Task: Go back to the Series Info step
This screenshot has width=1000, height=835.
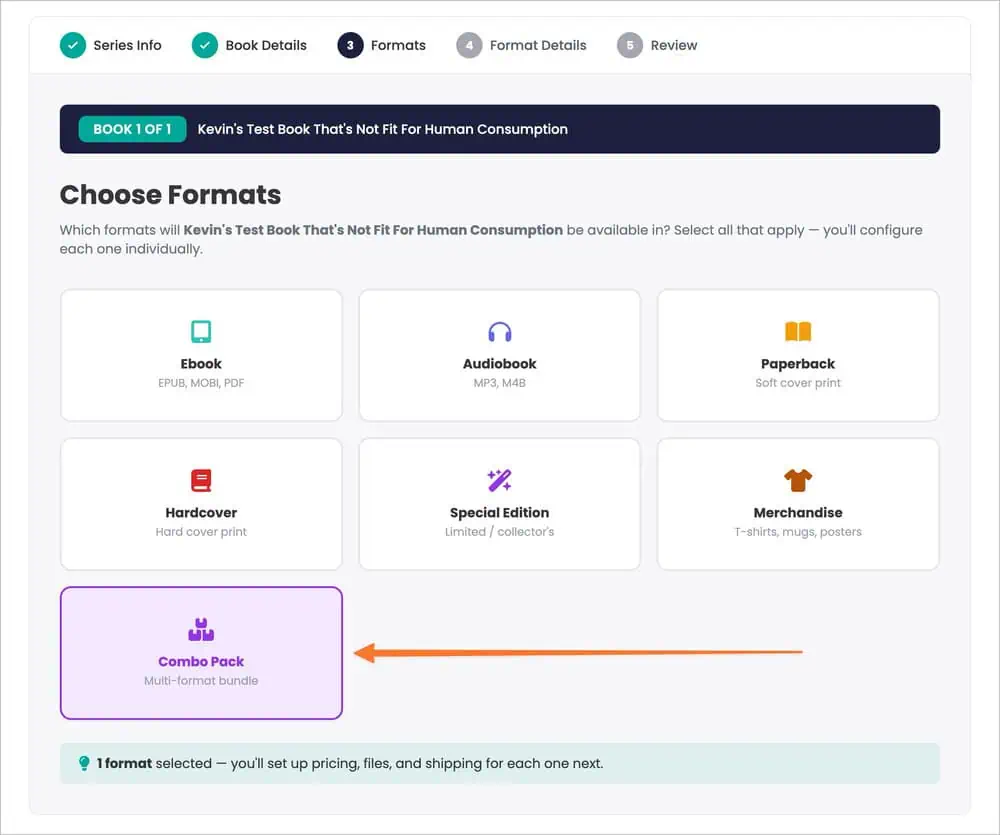Action: 128,45
